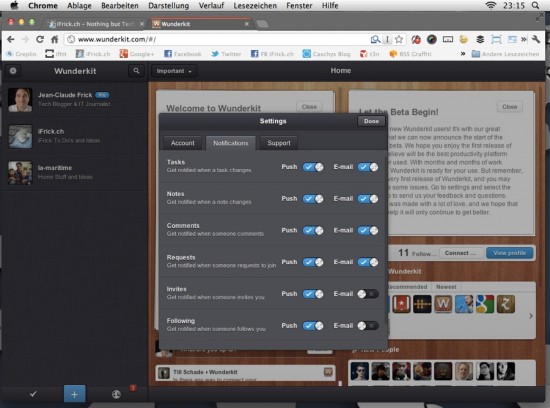Open the Facebook bookmark
The height and width of the screenshot is (408, 550).
(183, 54)
